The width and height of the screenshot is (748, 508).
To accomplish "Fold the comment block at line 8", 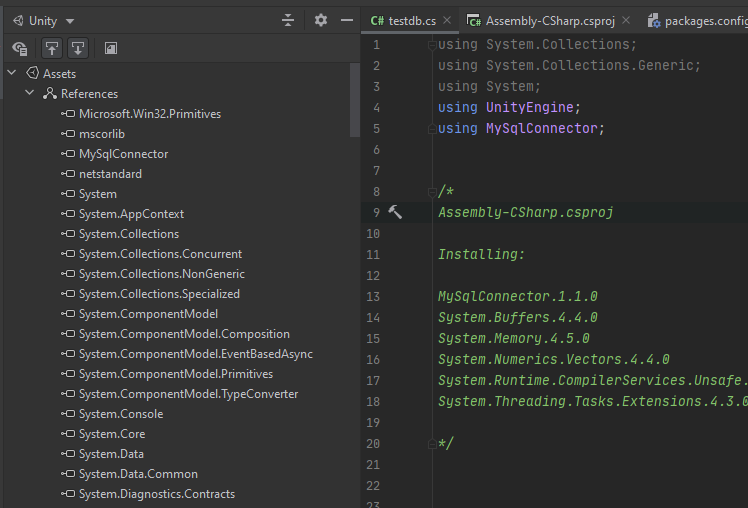I will point(431,191).
